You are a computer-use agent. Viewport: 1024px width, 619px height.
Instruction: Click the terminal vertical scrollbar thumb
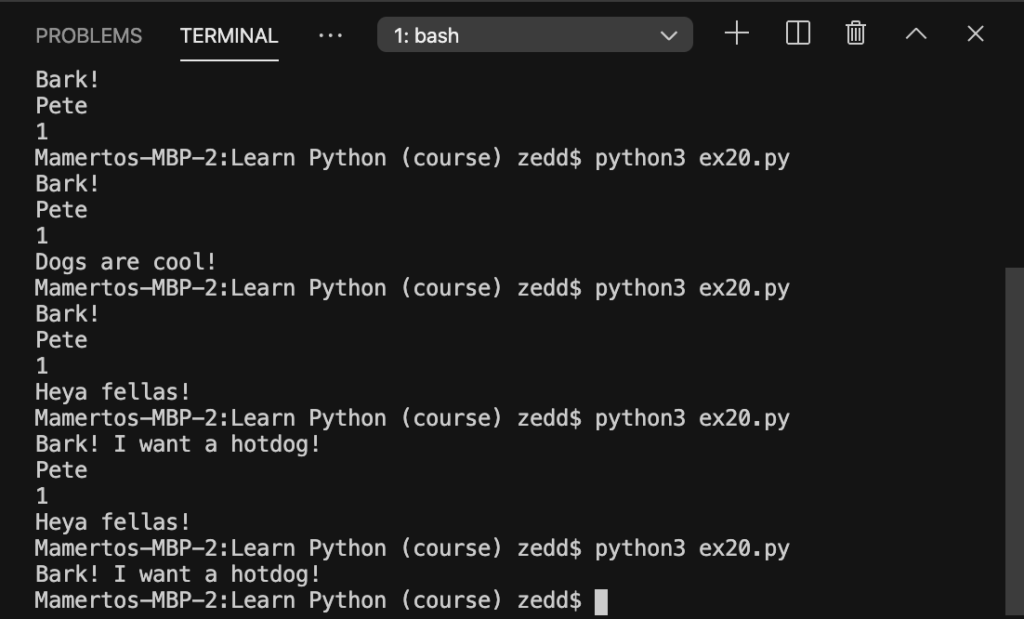point(1014,443)
